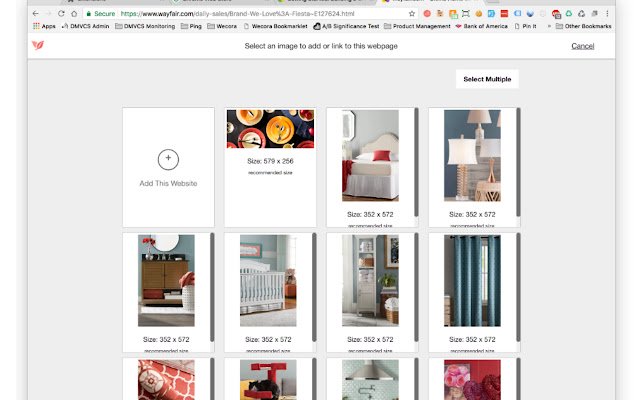640x400 pixels.
Task: Select the tall white linen cabinet image
Action: 370,280
